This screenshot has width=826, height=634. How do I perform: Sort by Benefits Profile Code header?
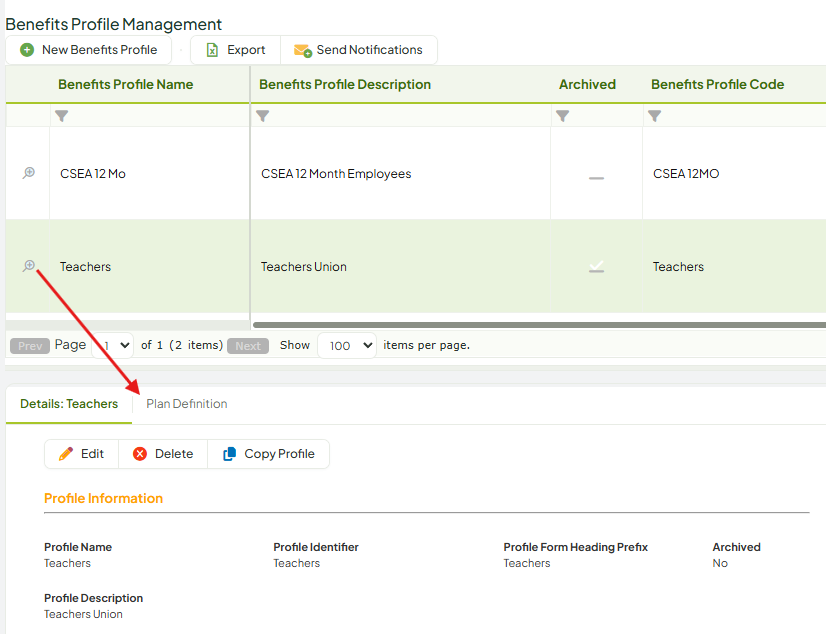(x=717, y=84)
